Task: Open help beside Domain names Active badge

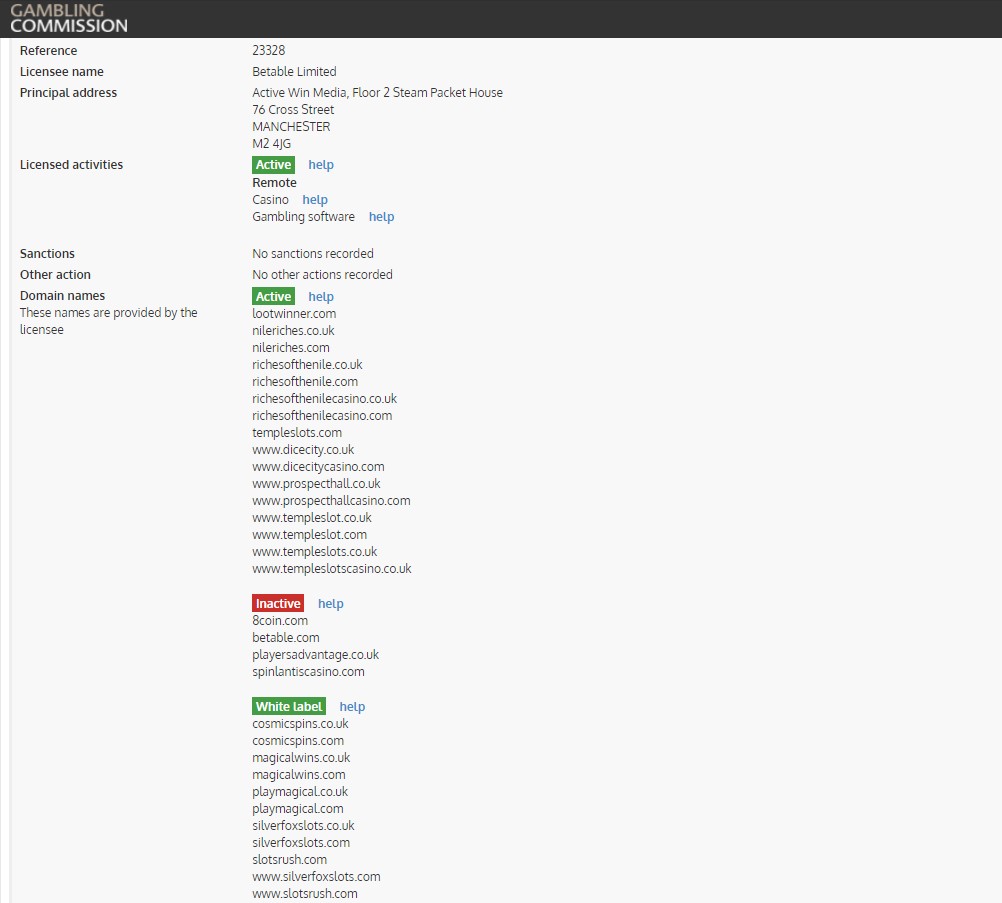Action: [321, 297]
